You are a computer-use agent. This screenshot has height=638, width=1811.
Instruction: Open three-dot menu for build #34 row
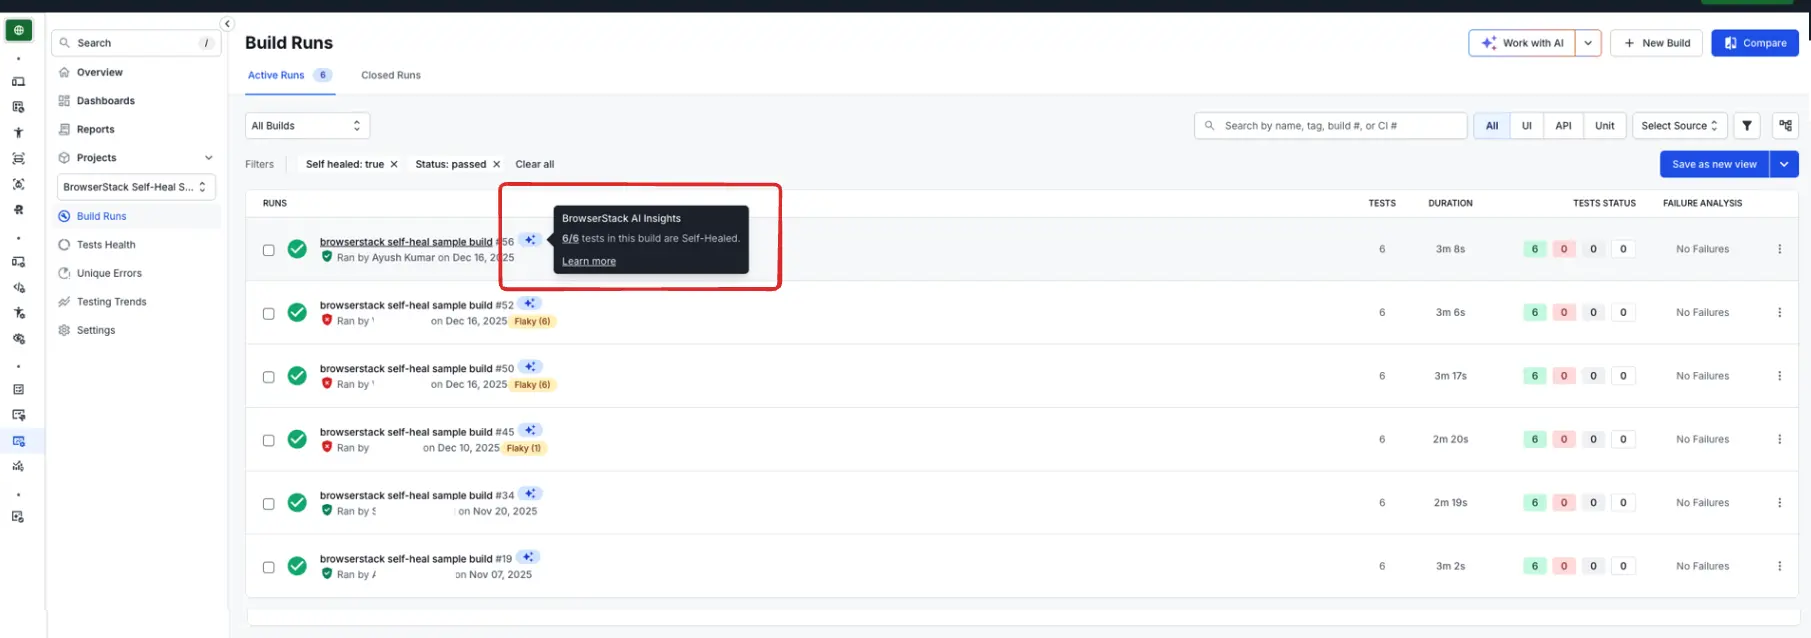pos(1779,503)
